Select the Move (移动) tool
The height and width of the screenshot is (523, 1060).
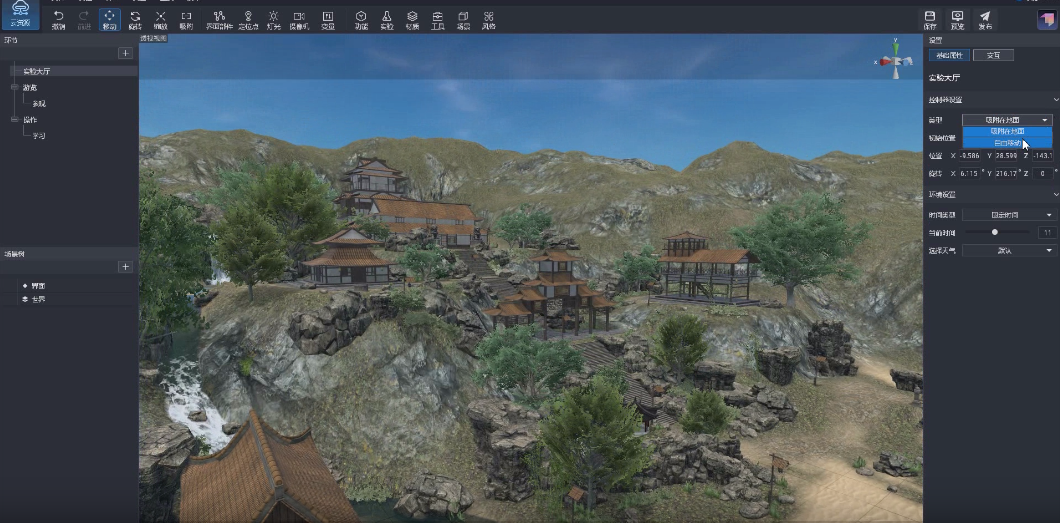109,18
